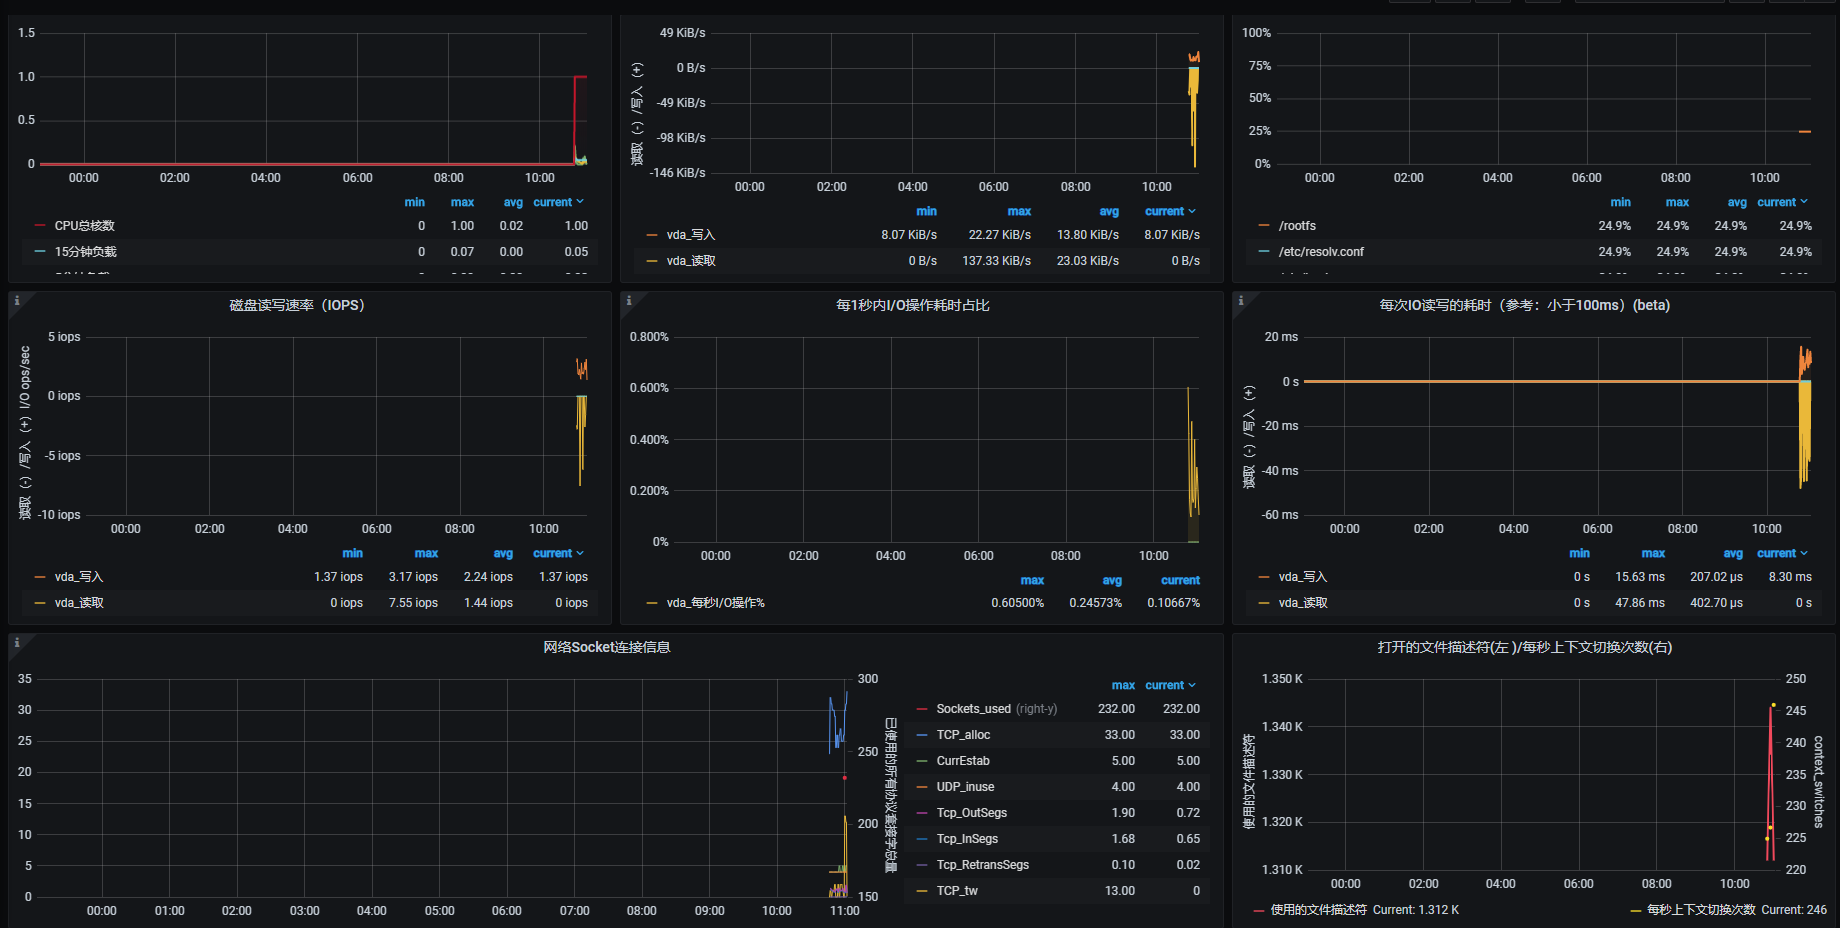
Task: Toggle /rootfs series visibility
Action: (1297, 226)
